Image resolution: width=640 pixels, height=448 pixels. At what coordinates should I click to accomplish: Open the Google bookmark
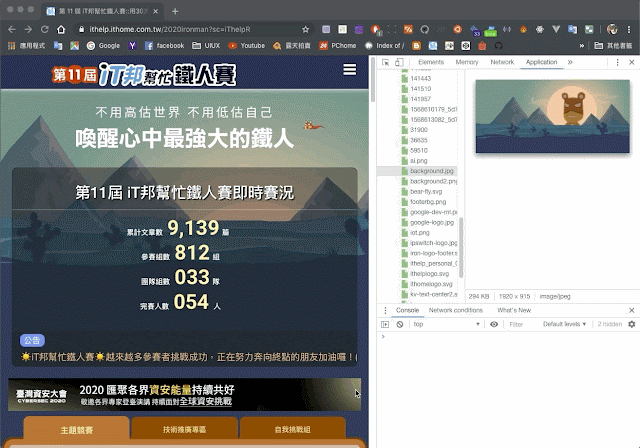[x=103, y=46]
